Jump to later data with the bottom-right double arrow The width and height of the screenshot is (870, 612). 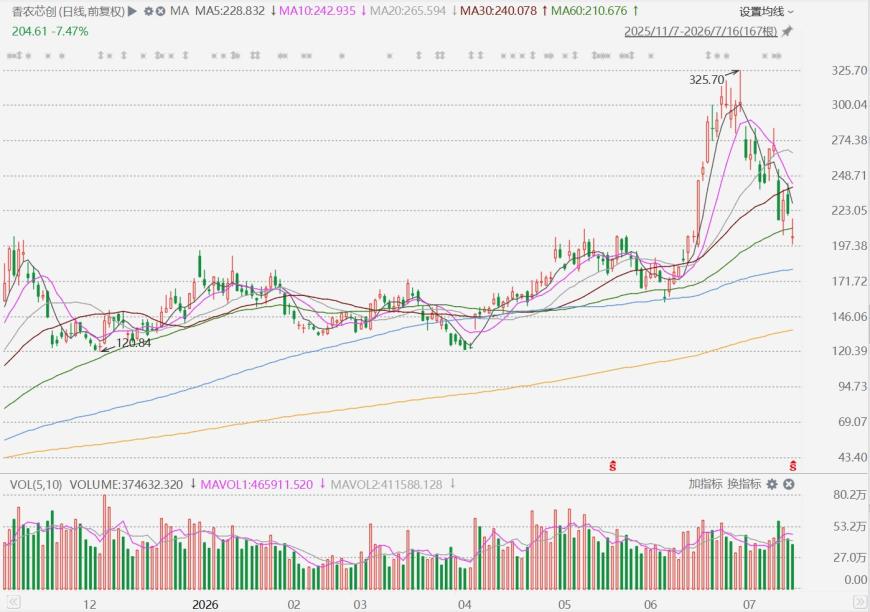point(860,603)
